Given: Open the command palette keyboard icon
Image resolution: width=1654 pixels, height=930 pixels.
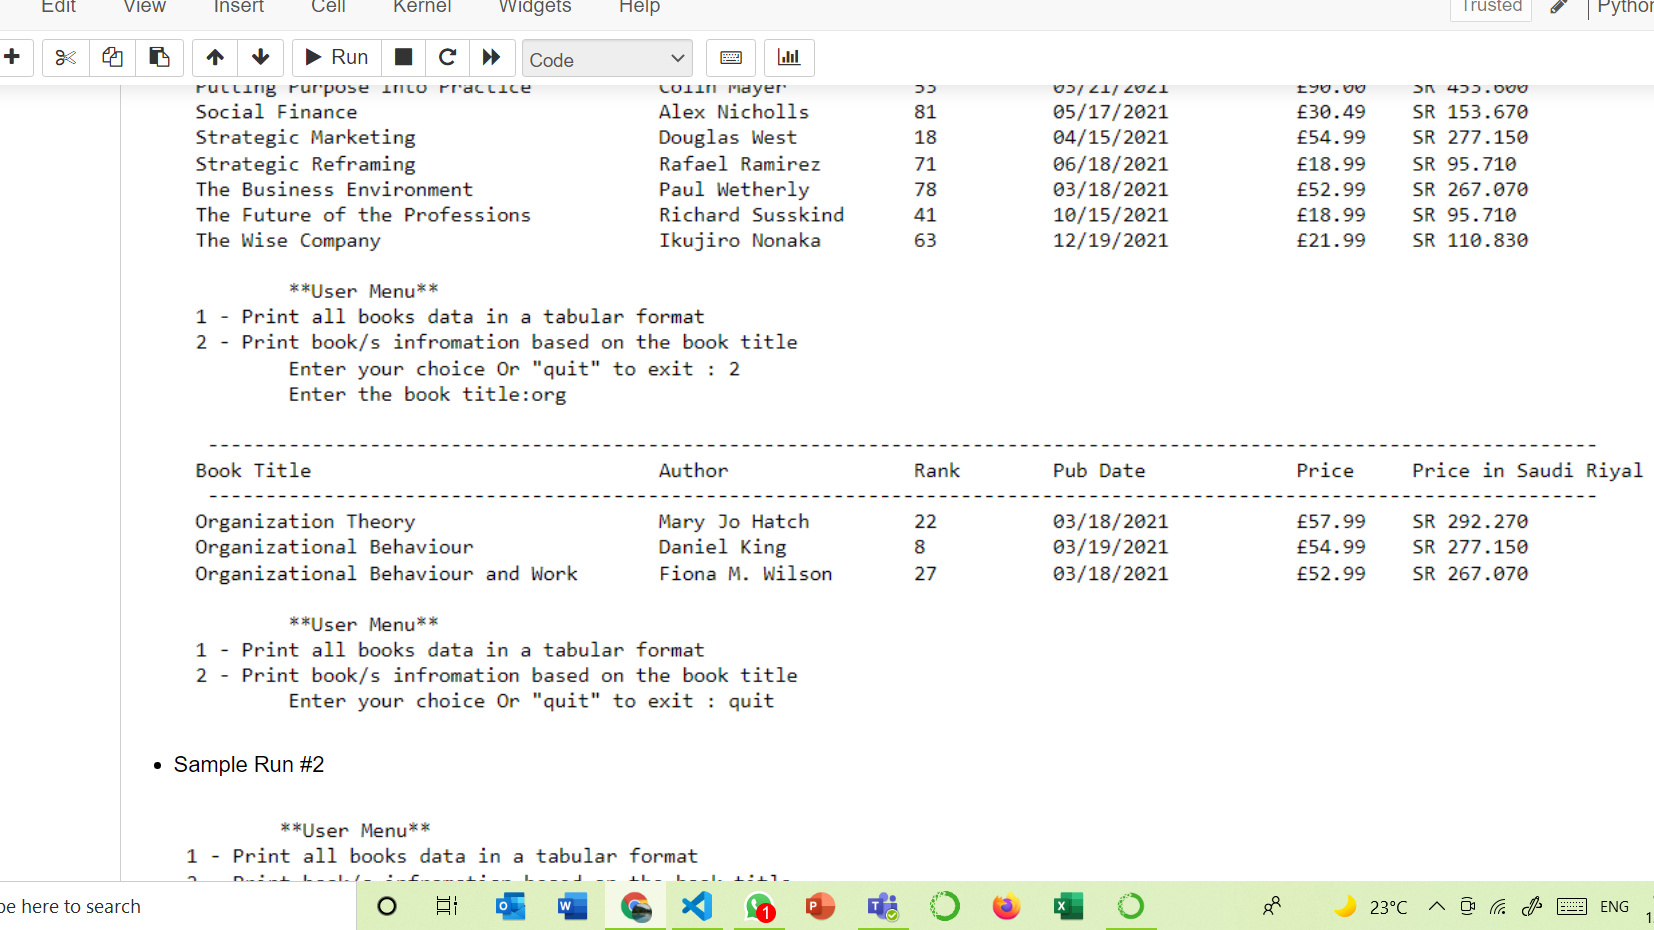Looking at the screenshot, I should [731, 57].
